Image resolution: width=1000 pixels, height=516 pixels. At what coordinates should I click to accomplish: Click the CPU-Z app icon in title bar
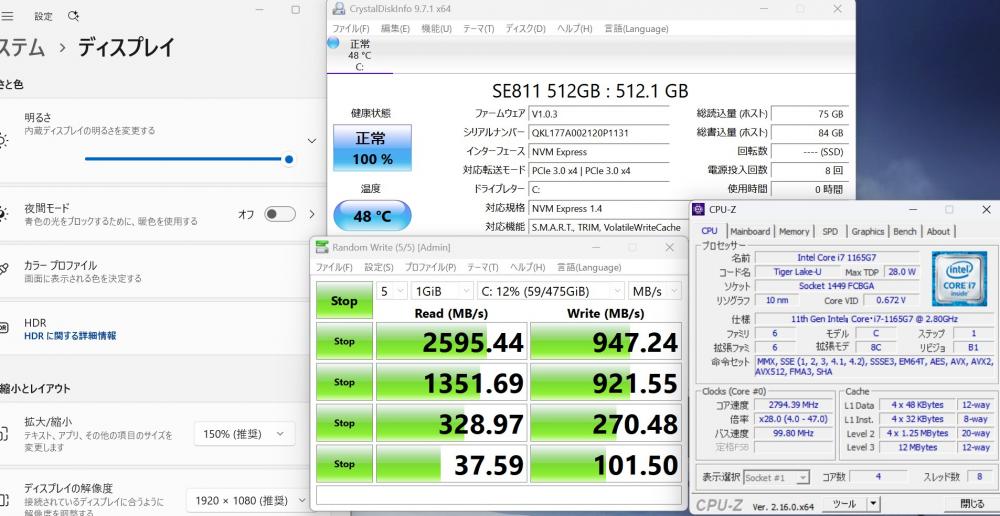point(698,210)
